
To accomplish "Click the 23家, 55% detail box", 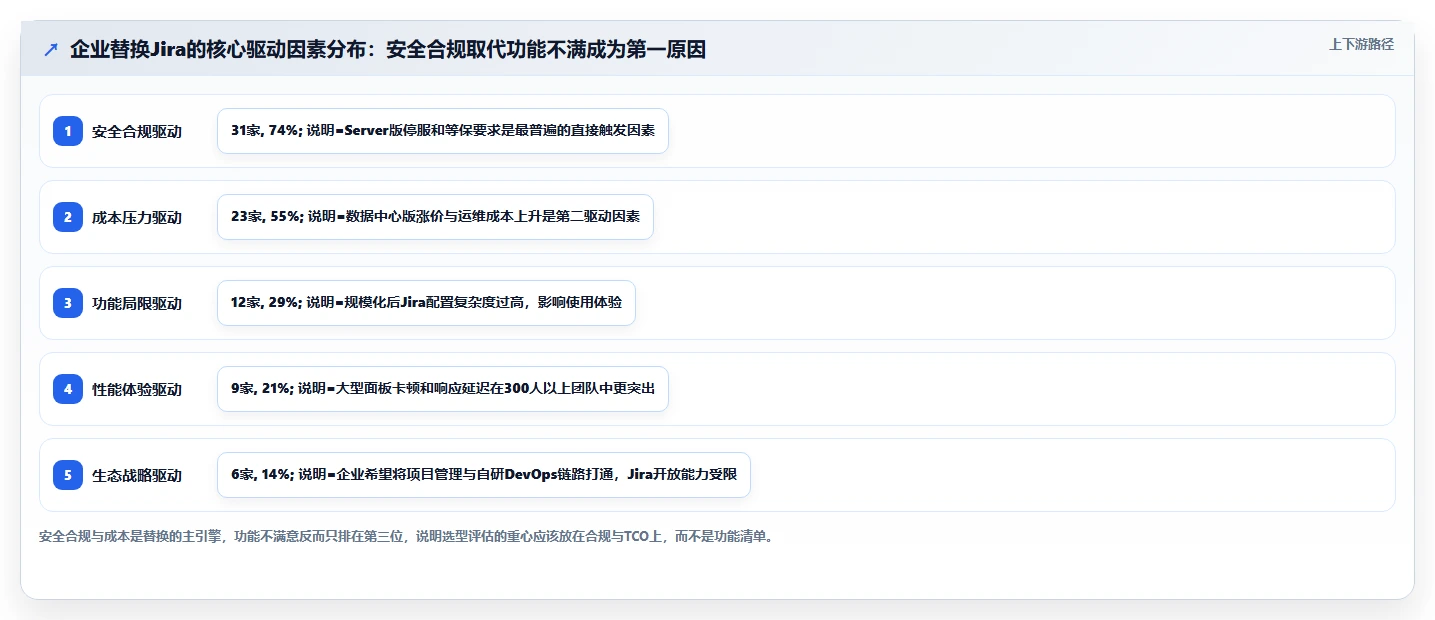I will [x=435, y=217].
